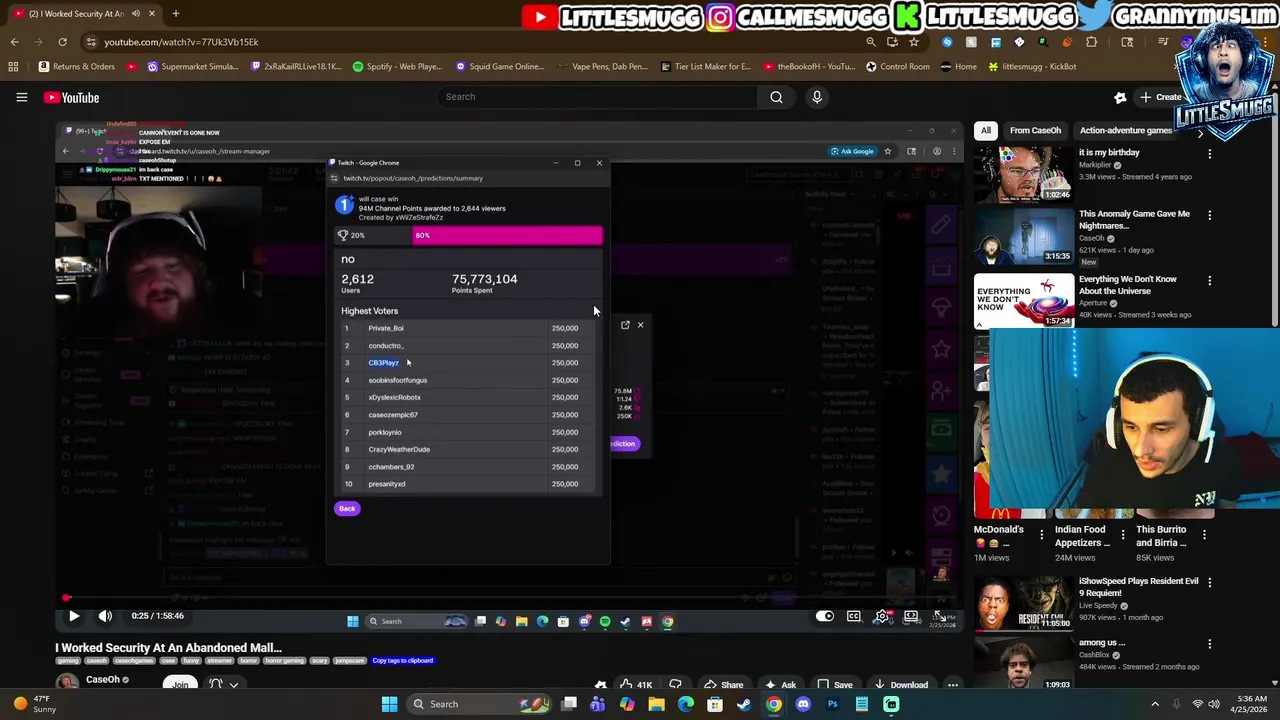Toggle closed captions CC button
This screenshot has width=1280, height=720.
(854, 616)
